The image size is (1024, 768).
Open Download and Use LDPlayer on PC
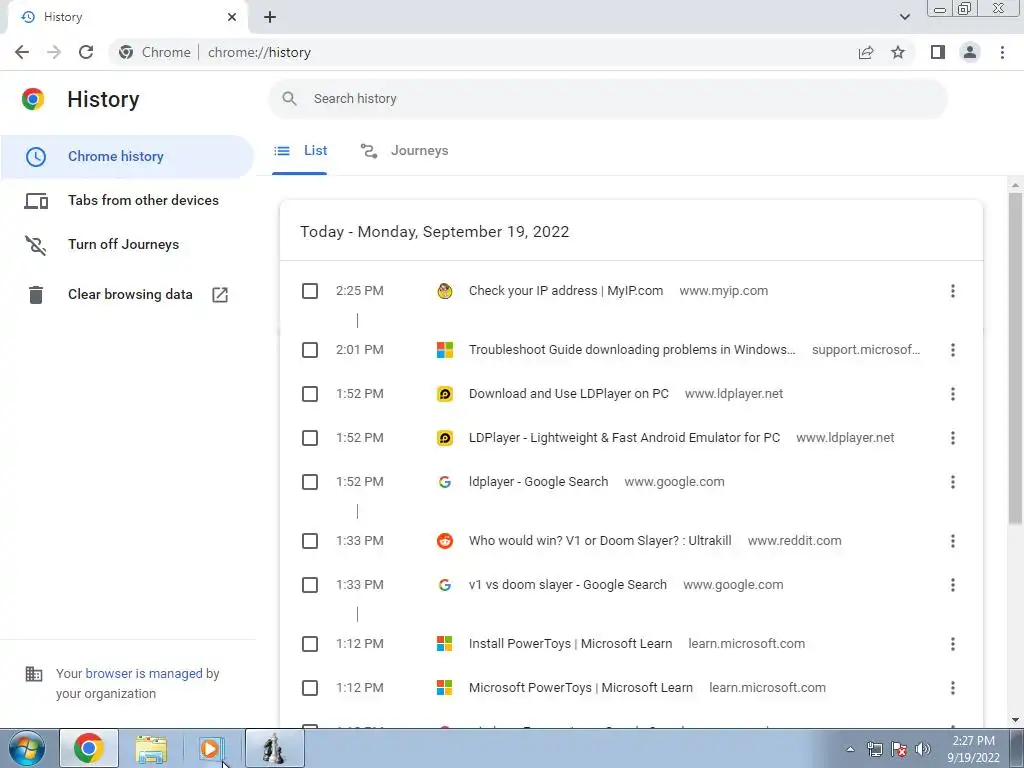point(569,394)
